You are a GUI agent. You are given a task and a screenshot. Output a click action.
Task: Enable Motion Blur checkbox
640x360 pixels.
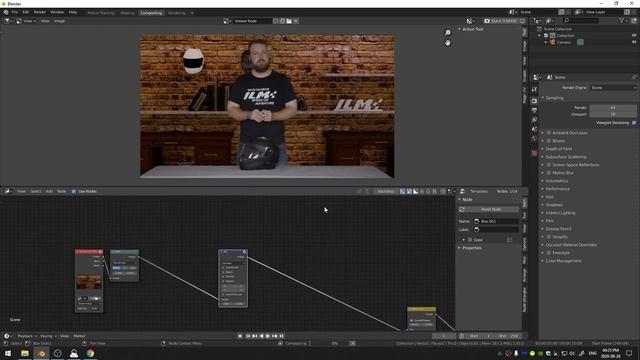coord(549,173)
